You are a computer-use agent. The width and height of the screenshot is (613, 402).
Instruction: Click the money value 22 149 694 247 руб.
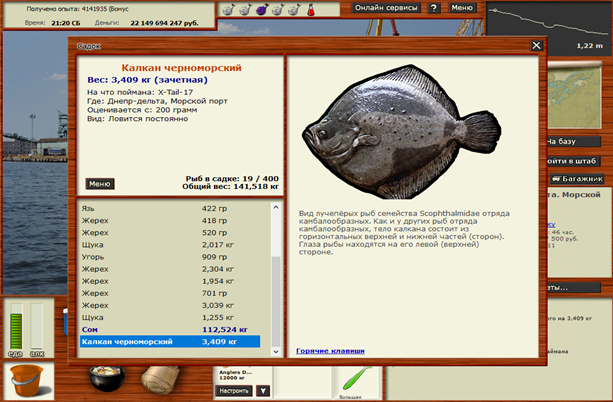click(x=164, y=23)
